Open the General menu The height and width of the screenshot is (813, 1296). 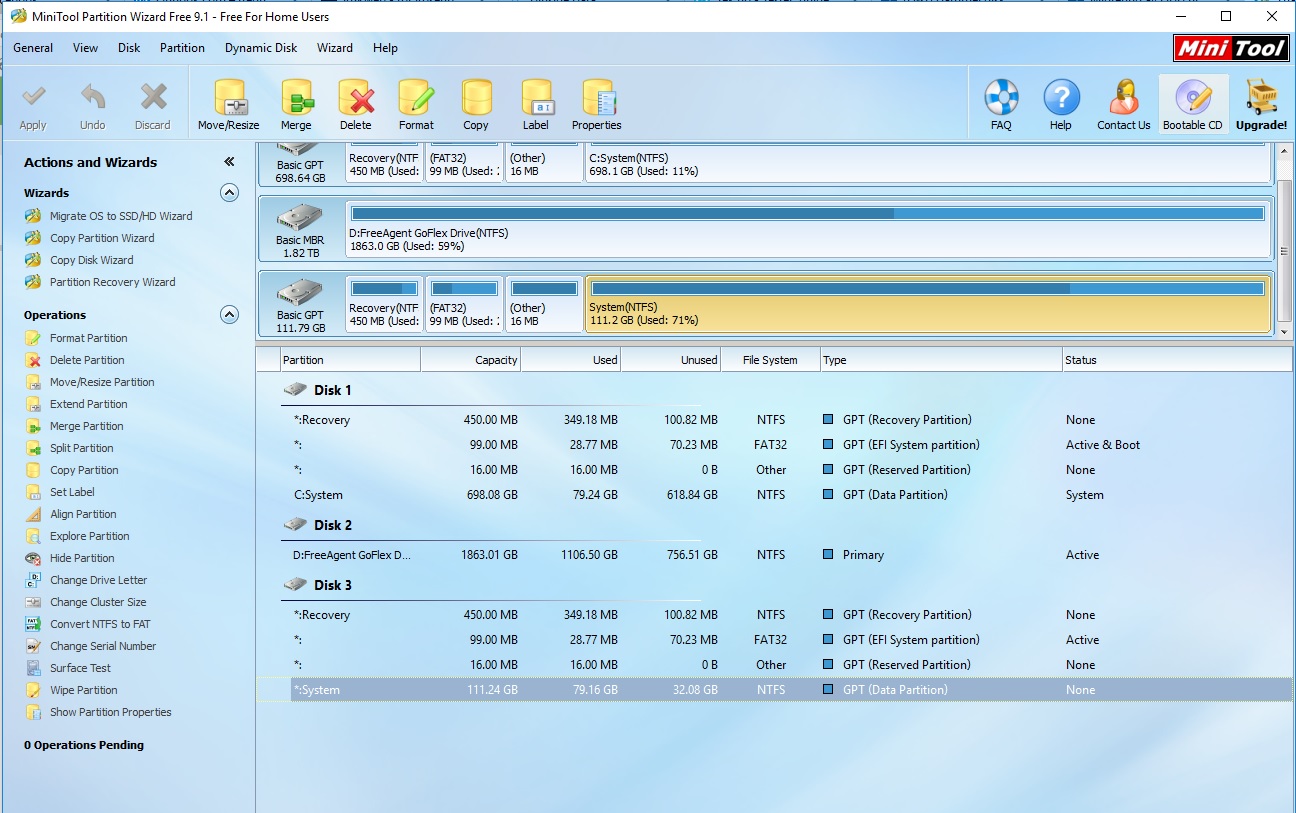pos(33,48)
